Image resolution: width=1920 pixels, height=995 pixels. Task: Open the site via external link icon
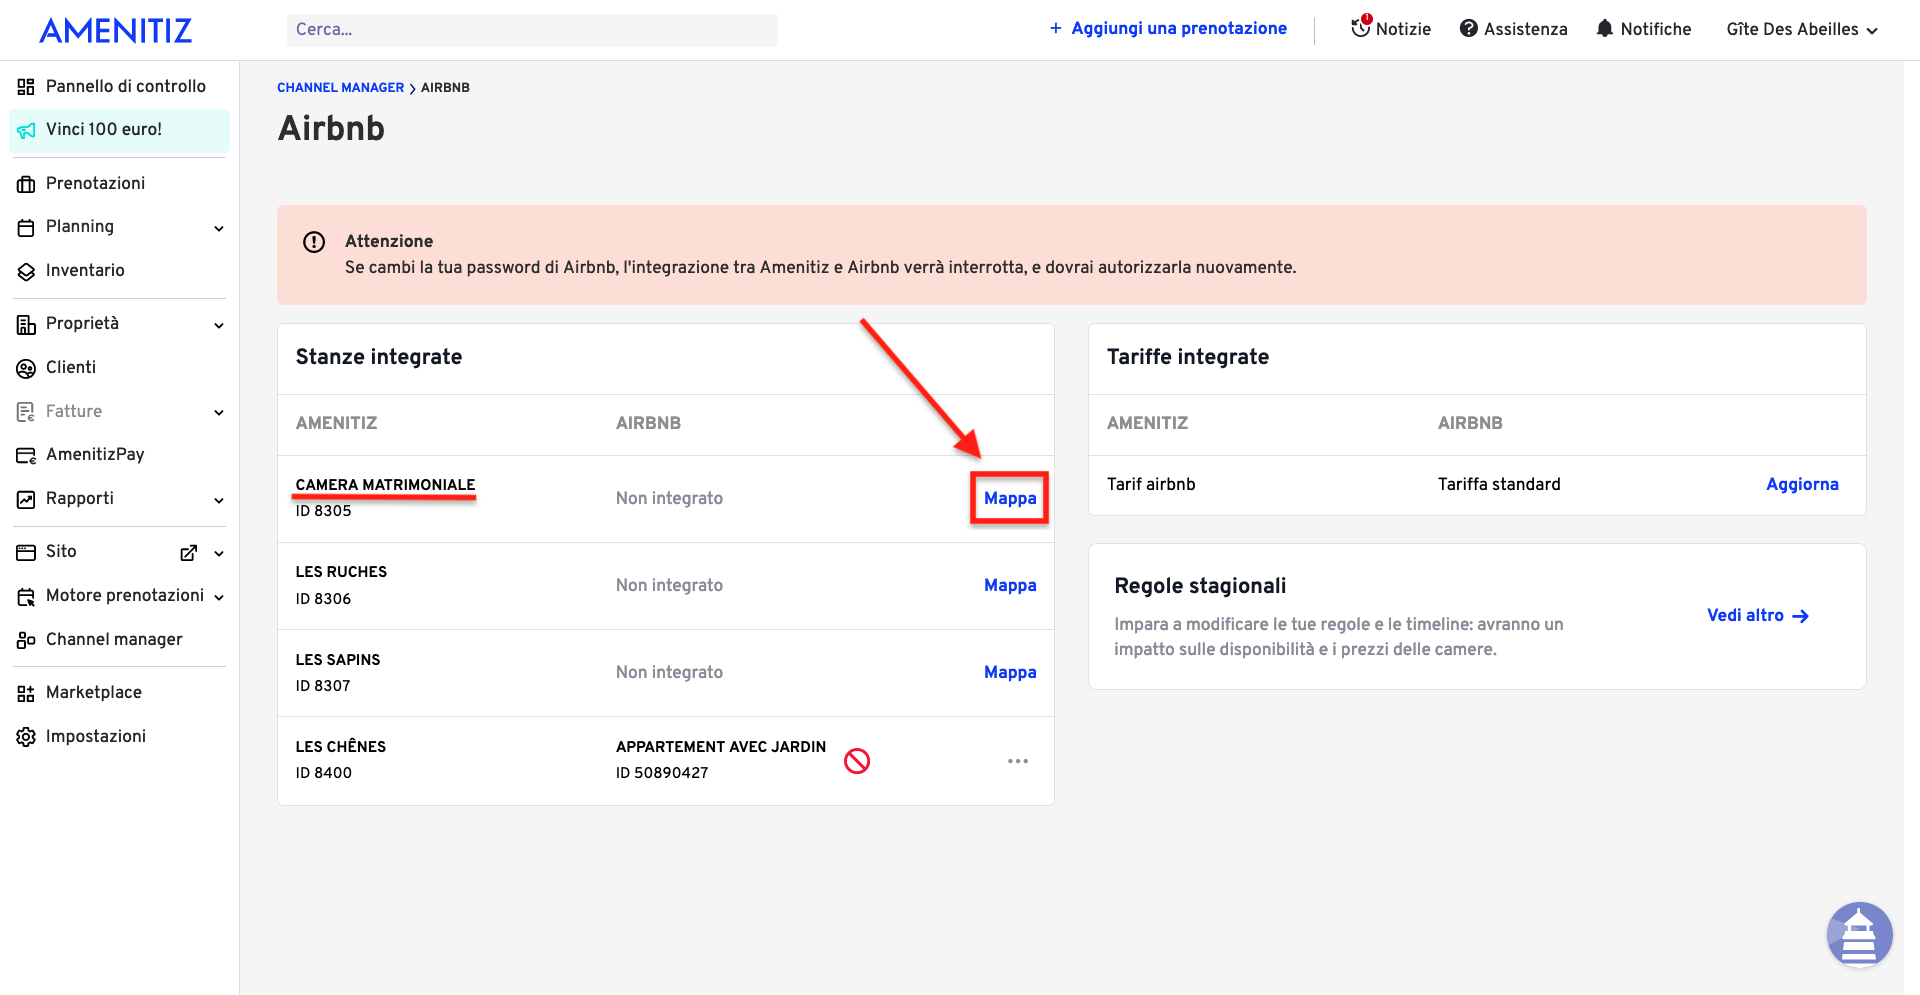188,553
